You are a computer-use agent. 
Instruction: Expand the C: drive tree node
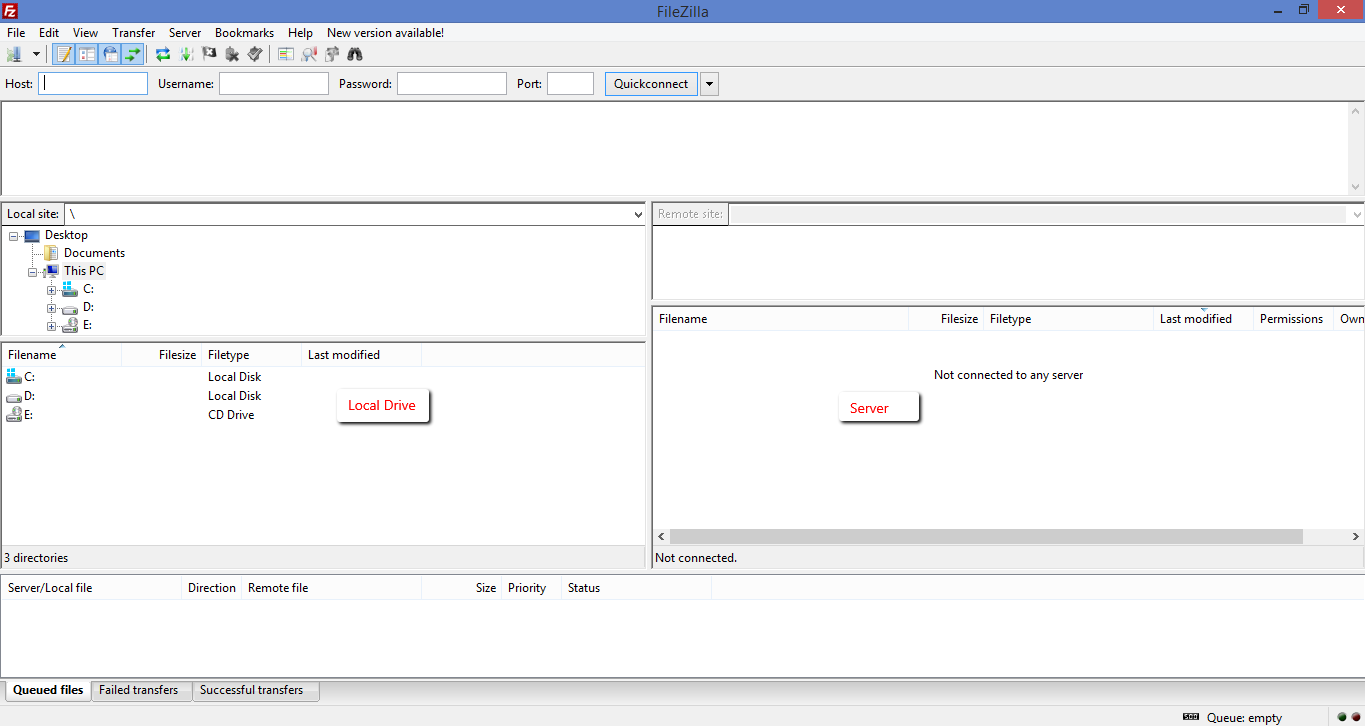pyautogui.click(x=52, y=290)
